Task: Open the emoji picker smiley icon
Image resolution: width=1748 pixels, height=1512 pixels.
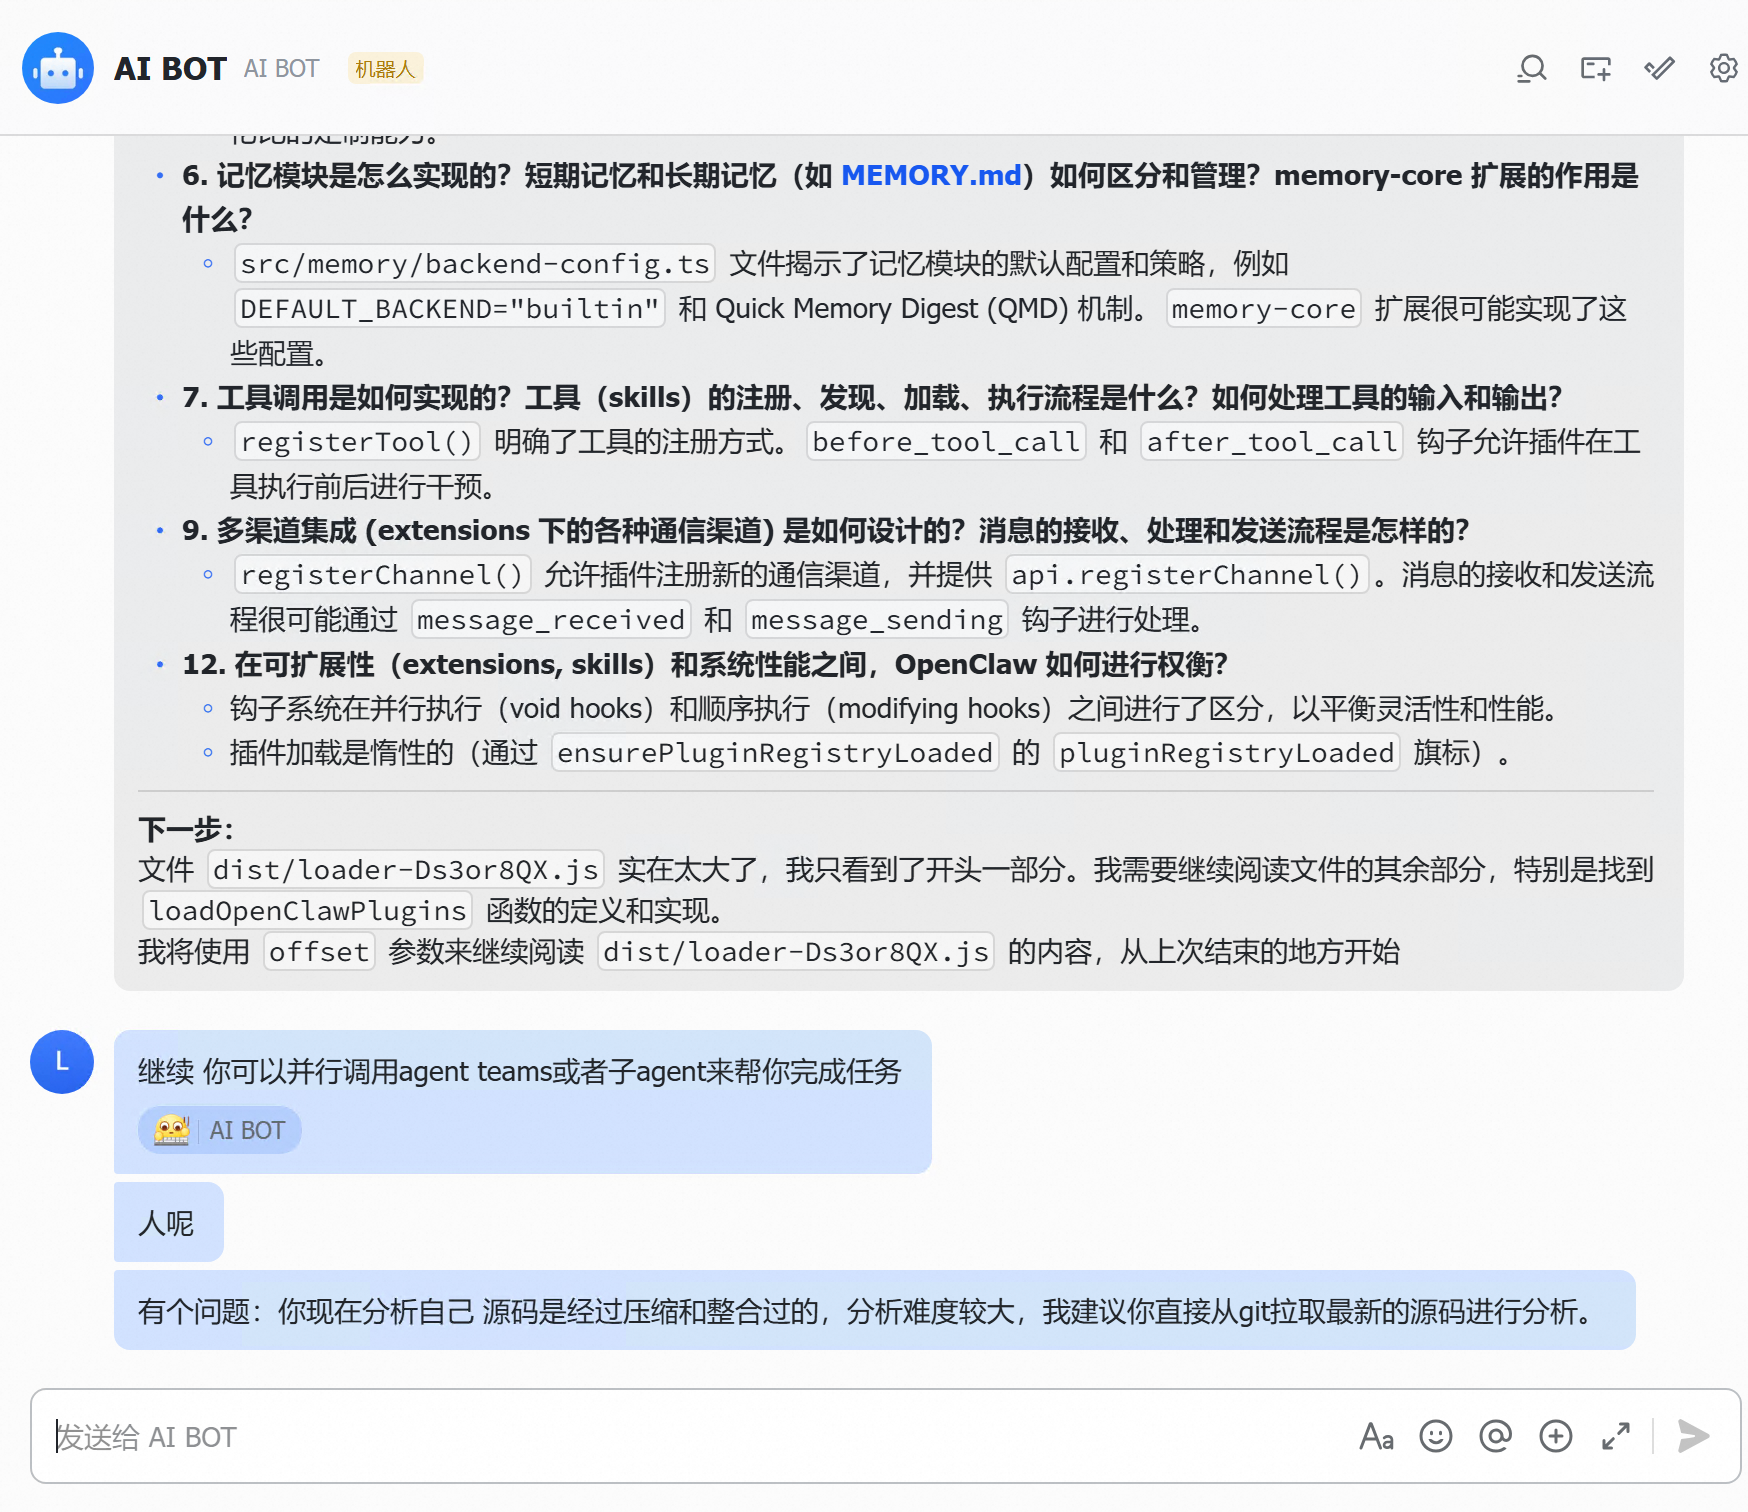Action: tap(1436, 1437)
